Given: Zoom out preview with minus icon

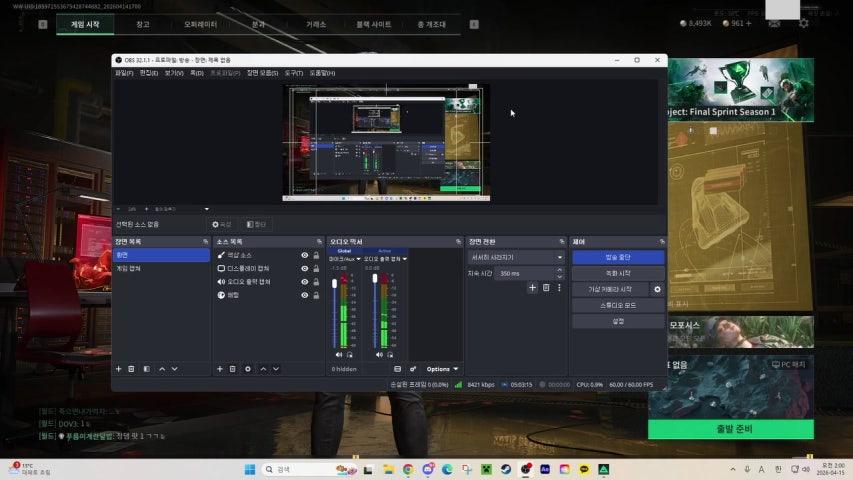Looking at the screenshot, I should coord(119,209).
